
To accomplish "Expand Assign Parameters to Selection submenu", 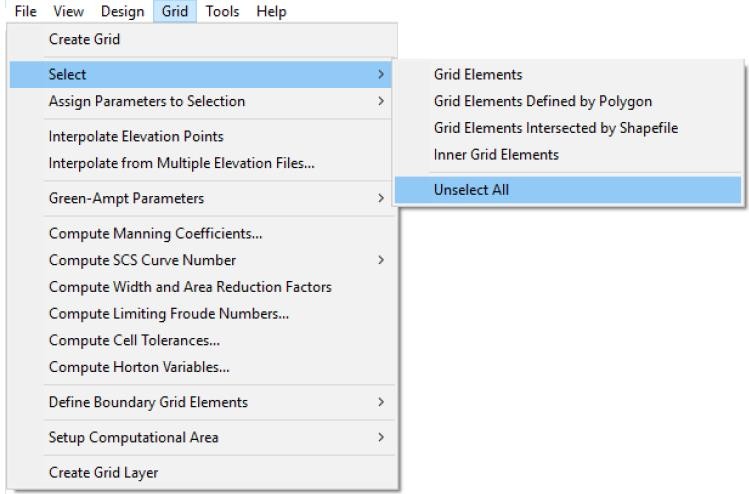I will tap(146, 101).
